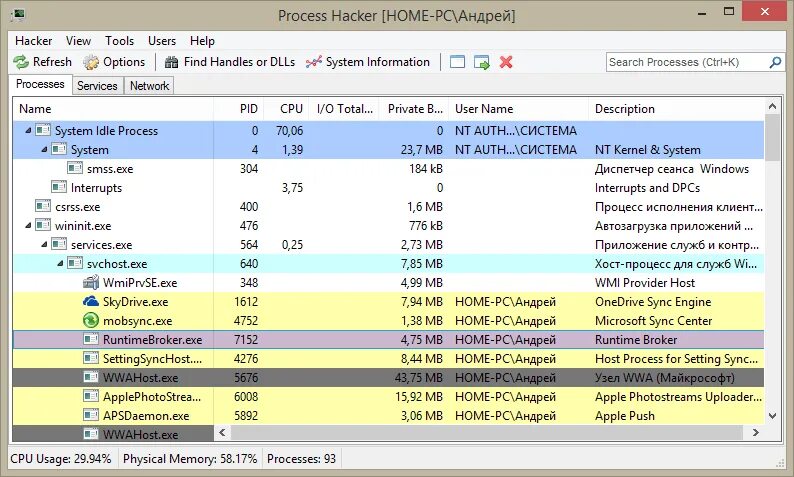Sort by the User Name column header
794x477 pixels.
coord(519,109)
